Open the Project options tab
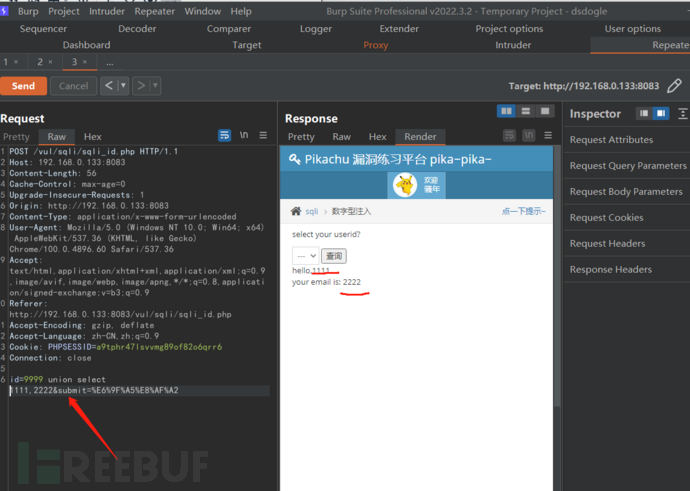 [509, 29]
